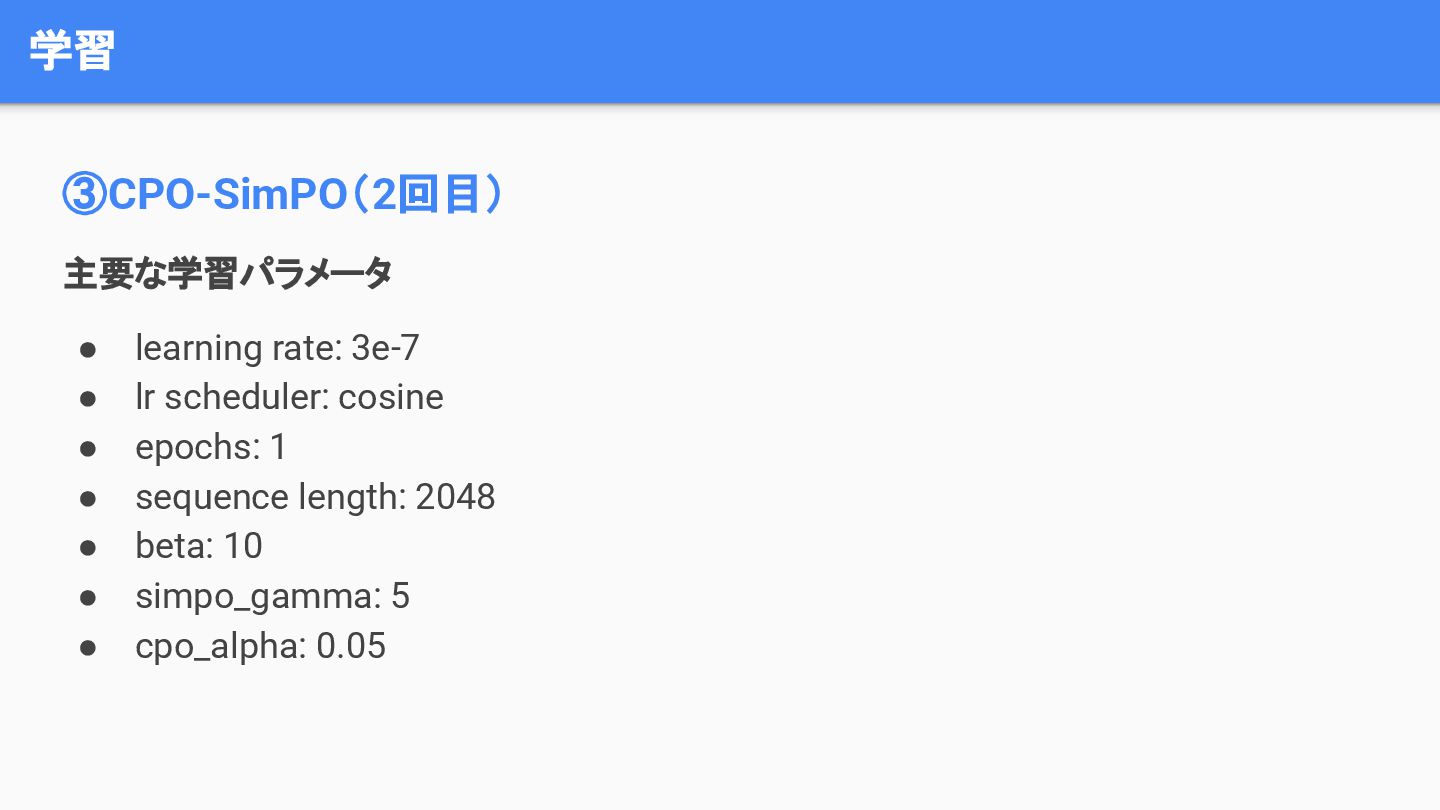Click the bullet beside learning rate
1440x810 pixels.
[x=88, y=349]
